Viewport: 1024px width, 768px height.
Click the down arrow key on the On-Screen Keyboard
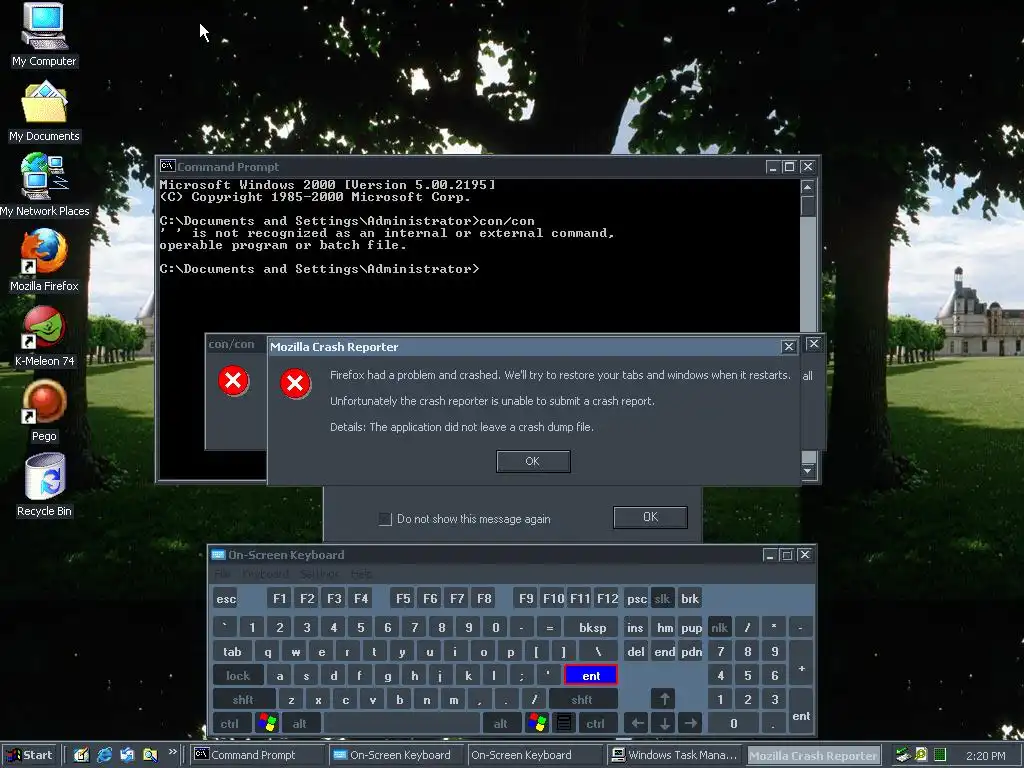pos(664,724)
